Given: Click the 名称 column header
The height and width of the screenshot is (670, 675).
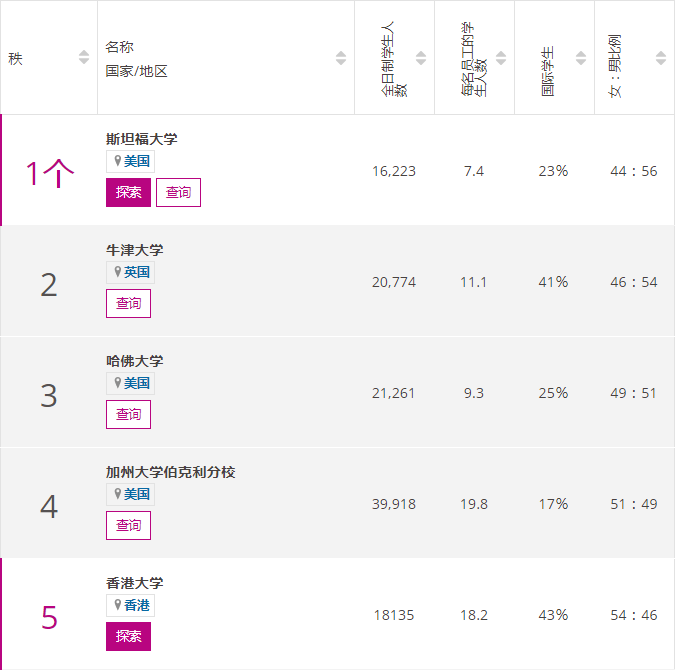Looking at the screenshot, I should click(120, 47).
